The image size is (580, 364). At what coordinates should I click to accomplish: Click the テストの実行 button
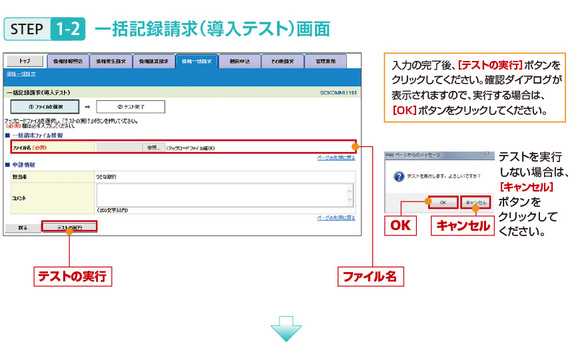[x=70, y=227]
